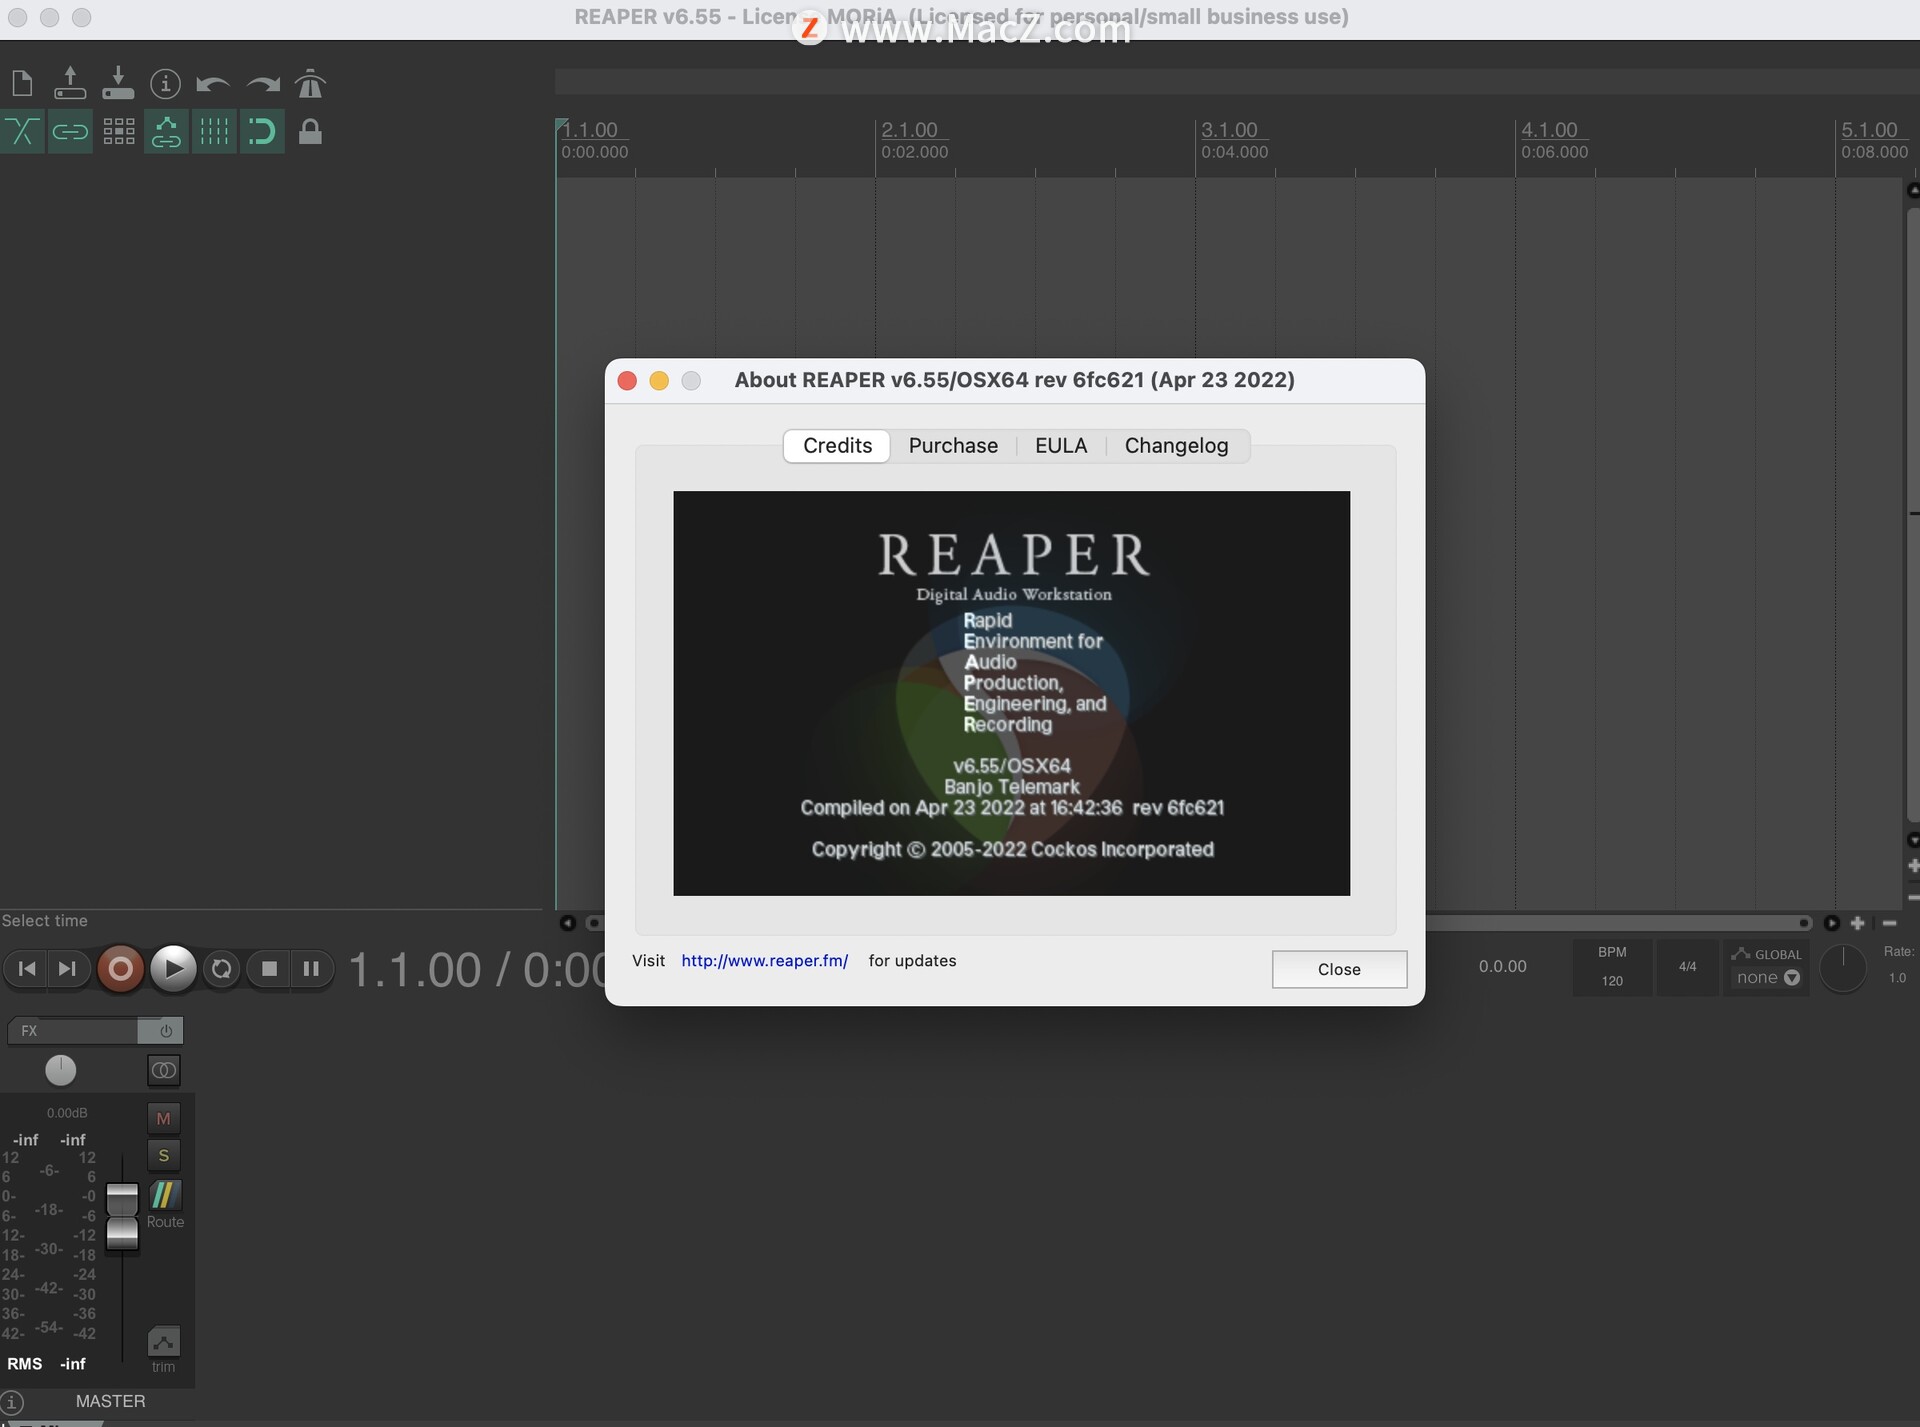Screen dimensions: 1920x1427
Task: Toggle the metronome icon
Action: 310,84
